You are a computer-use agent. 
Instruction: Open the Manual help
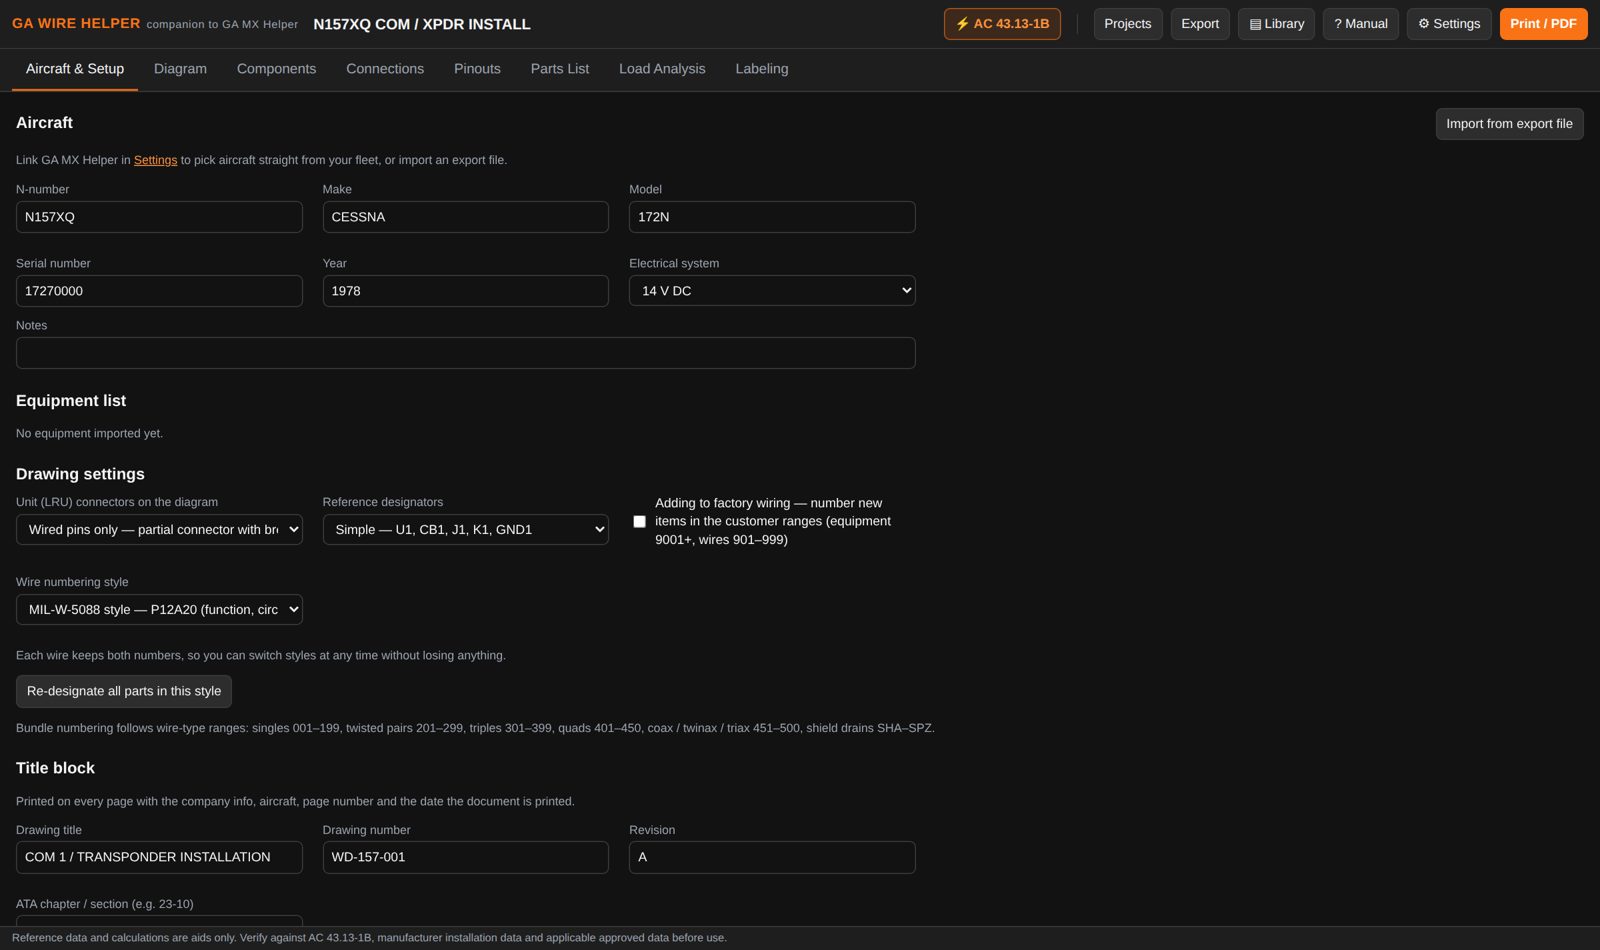pyautogui.click(x=1360, y=24)
